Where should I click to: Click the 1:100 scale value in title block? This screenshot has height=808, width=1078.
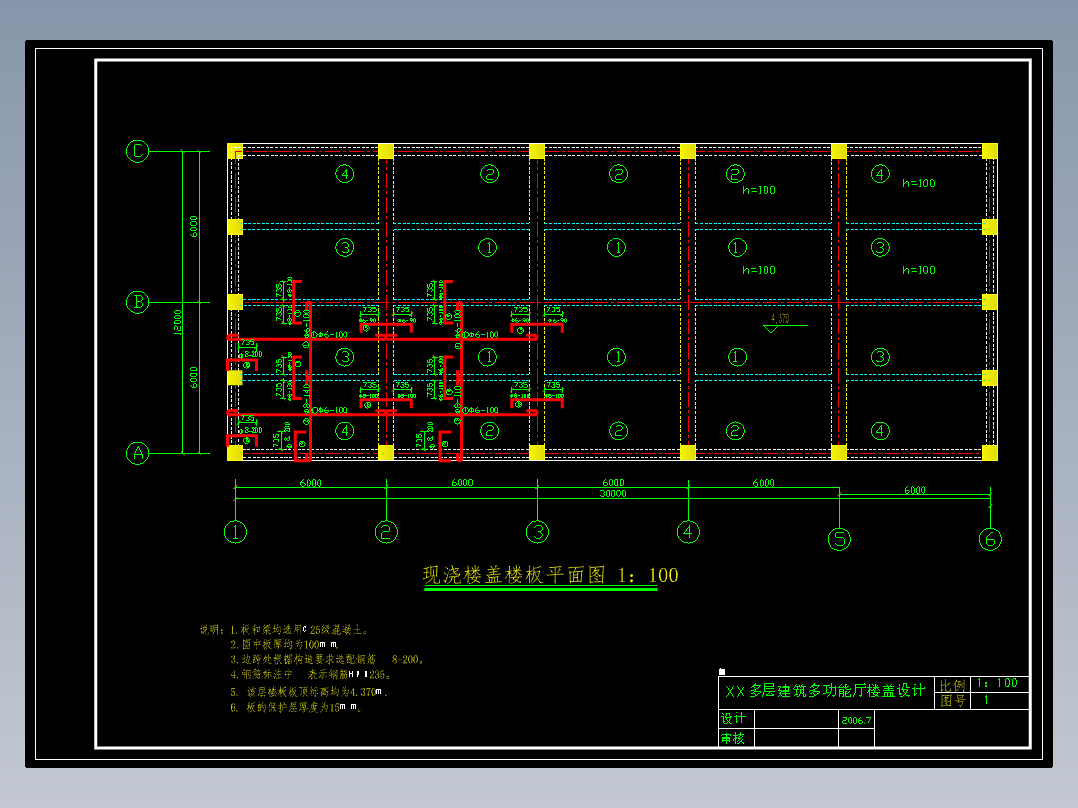point(997,683)
